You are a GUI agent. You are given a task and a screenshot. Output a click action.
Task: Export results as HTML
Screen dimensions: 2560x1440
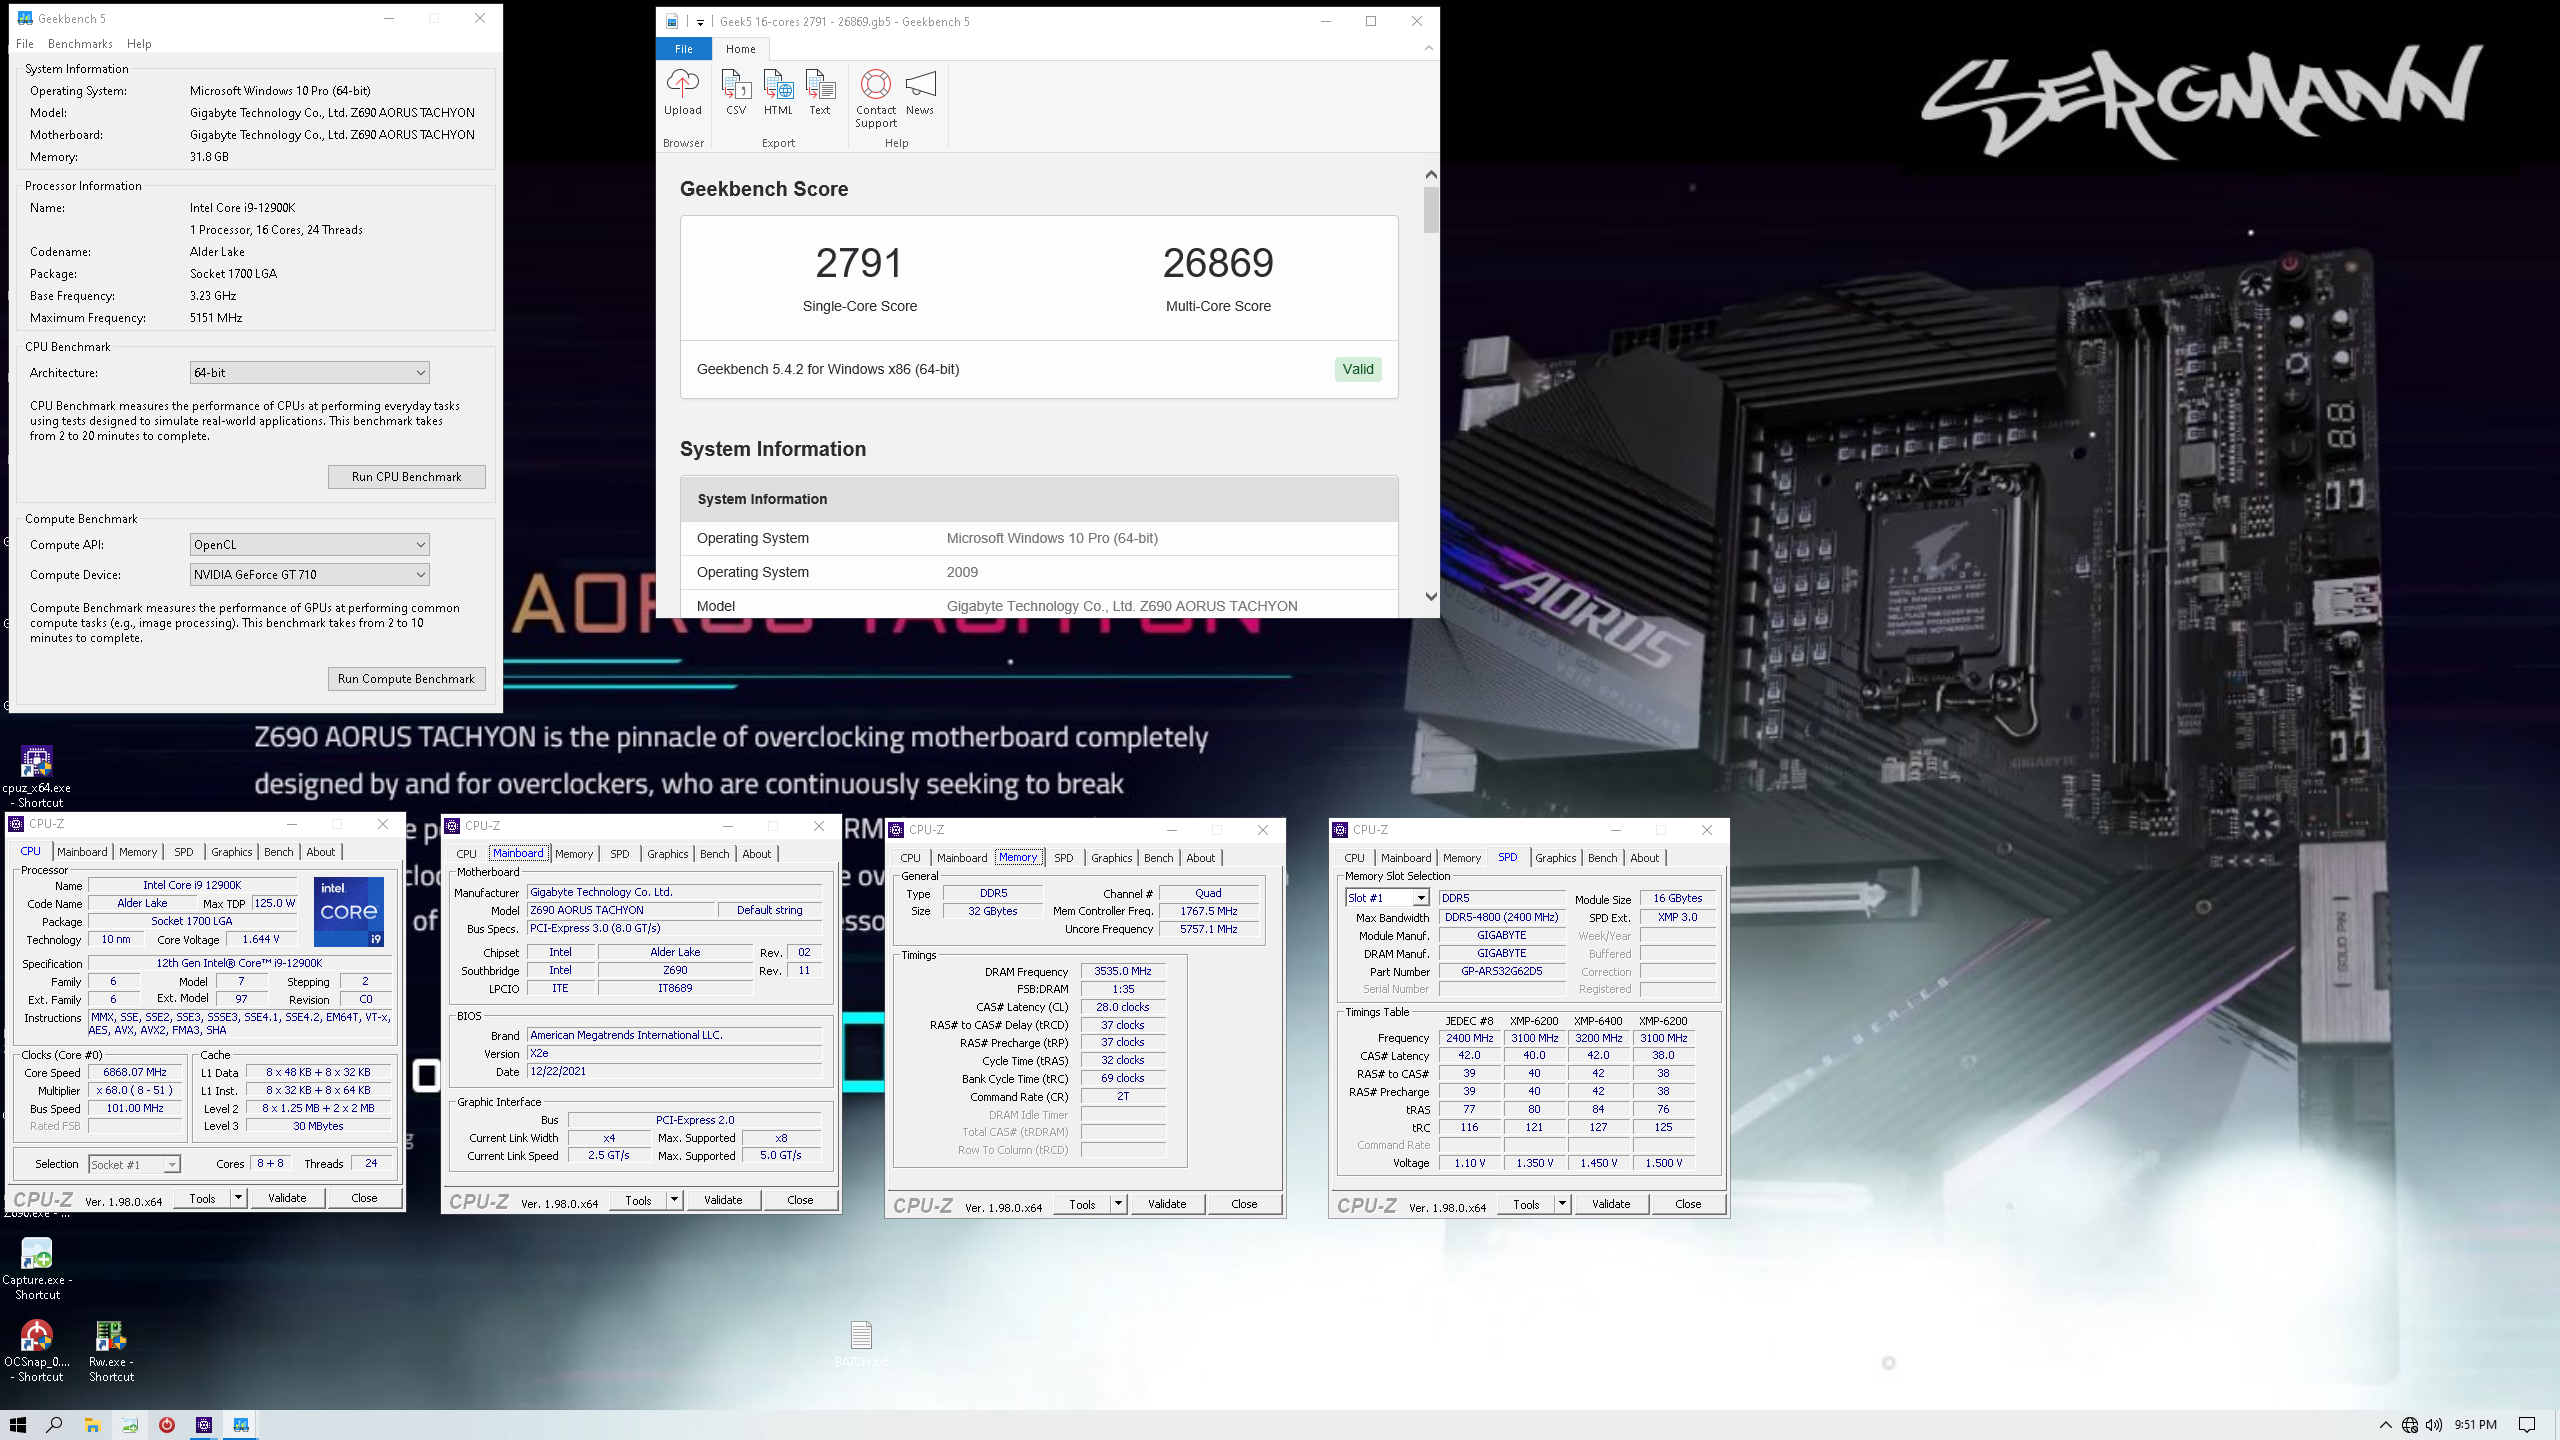tap(778, 93)
